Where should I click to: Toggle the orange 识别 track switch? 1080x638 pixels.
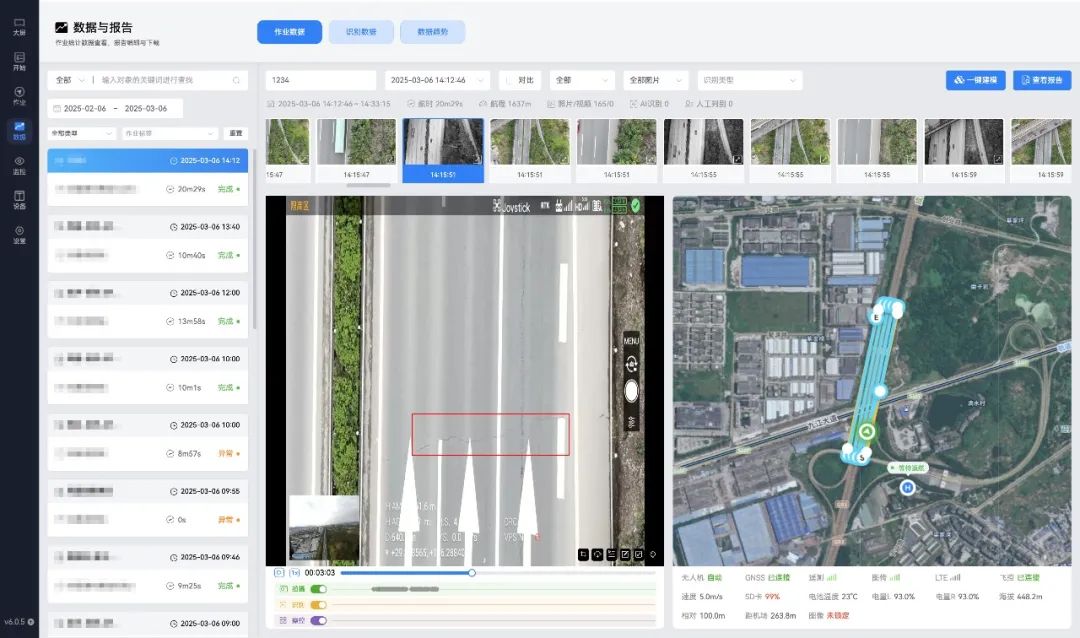click(x=319, y=605)
